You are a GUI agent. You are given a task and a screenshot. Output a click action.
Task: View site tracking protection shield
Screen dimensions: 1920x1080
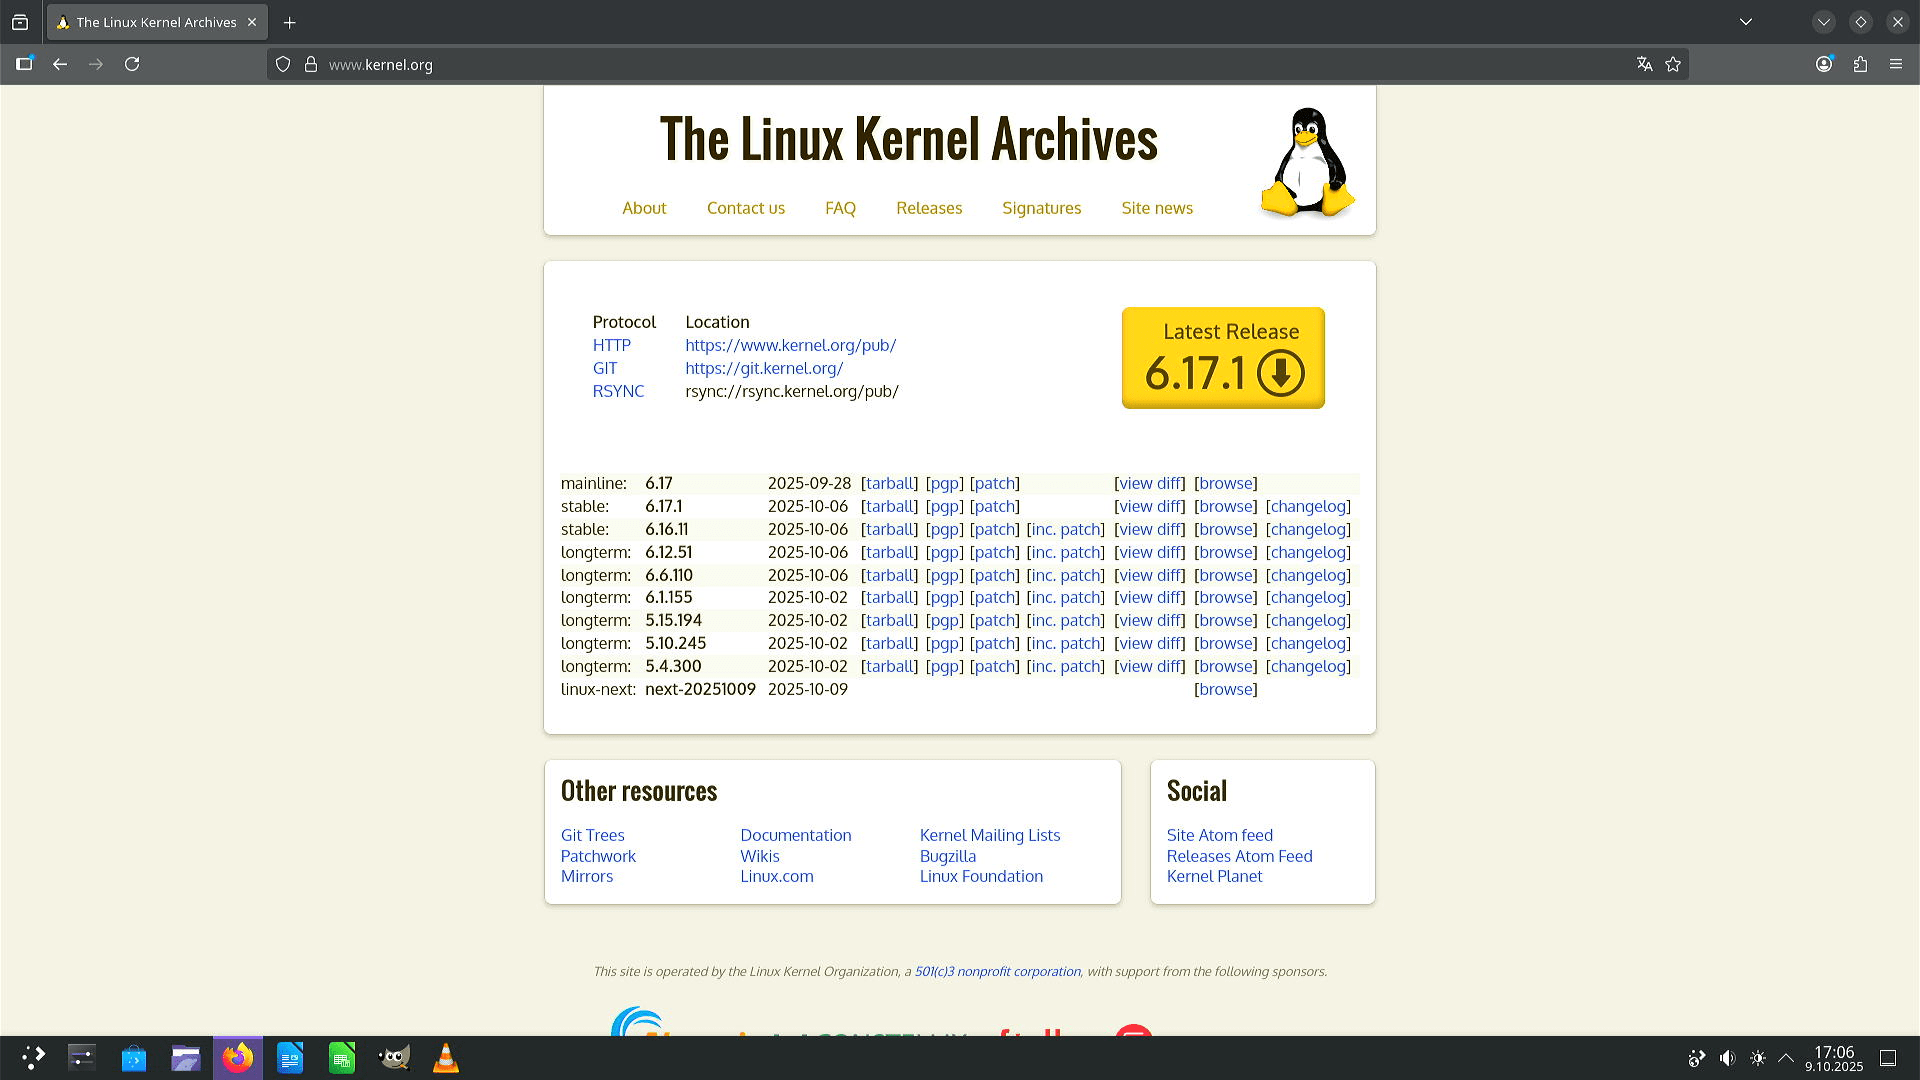pos(283,64)
